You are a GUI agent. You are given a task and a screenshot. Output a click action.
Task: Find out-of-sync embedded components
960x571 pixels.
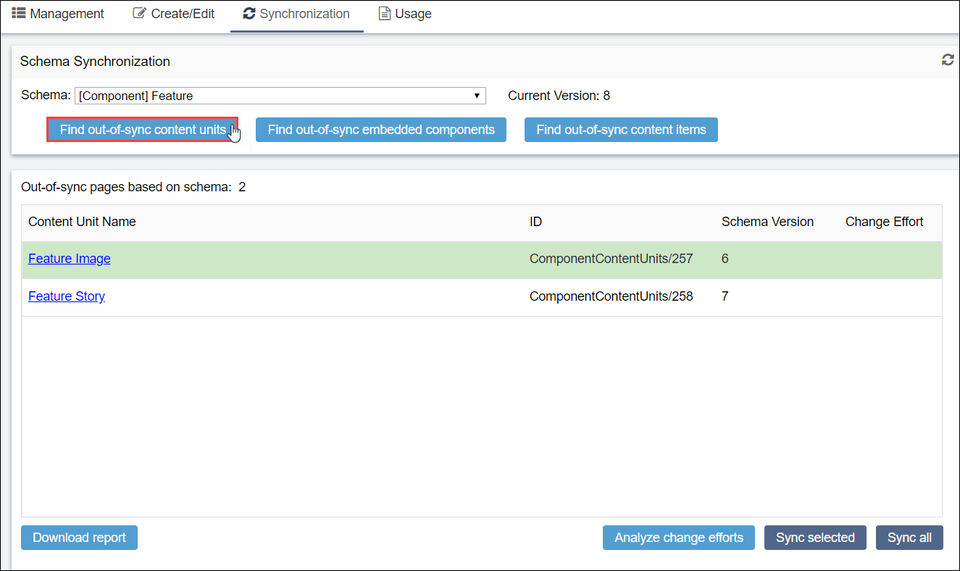[381, 130]
